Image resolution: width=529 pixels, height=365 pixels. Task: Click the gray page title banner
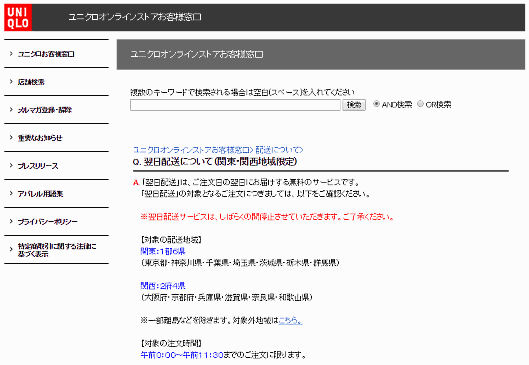321,55
